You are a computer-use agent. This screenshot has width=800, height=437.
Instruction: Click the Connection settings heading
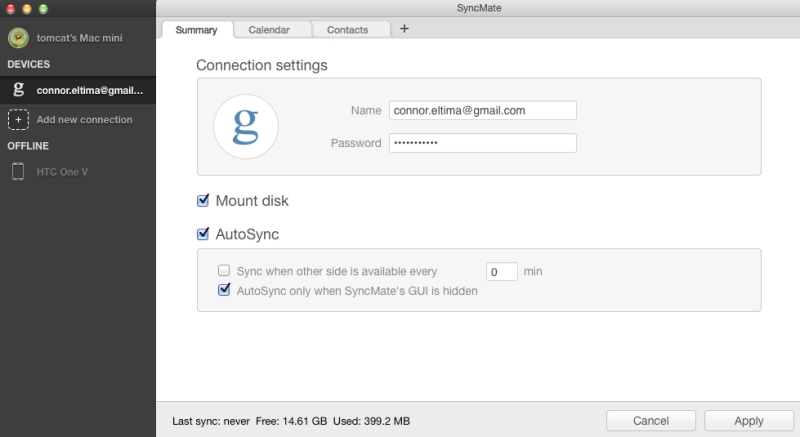point(262,65)
